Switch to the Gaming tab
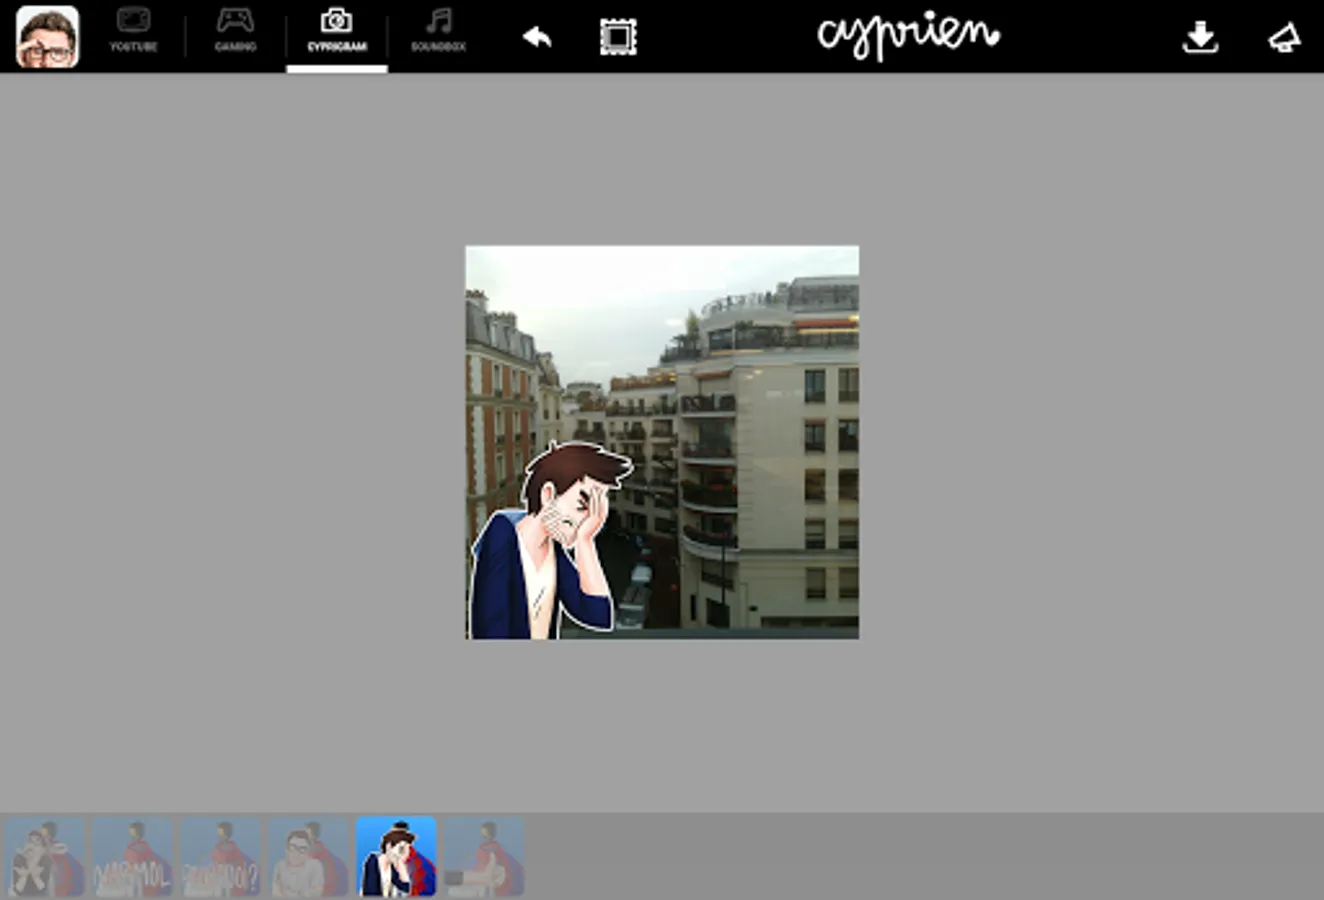The image size is (1324, 900). (x=235, y=31)
